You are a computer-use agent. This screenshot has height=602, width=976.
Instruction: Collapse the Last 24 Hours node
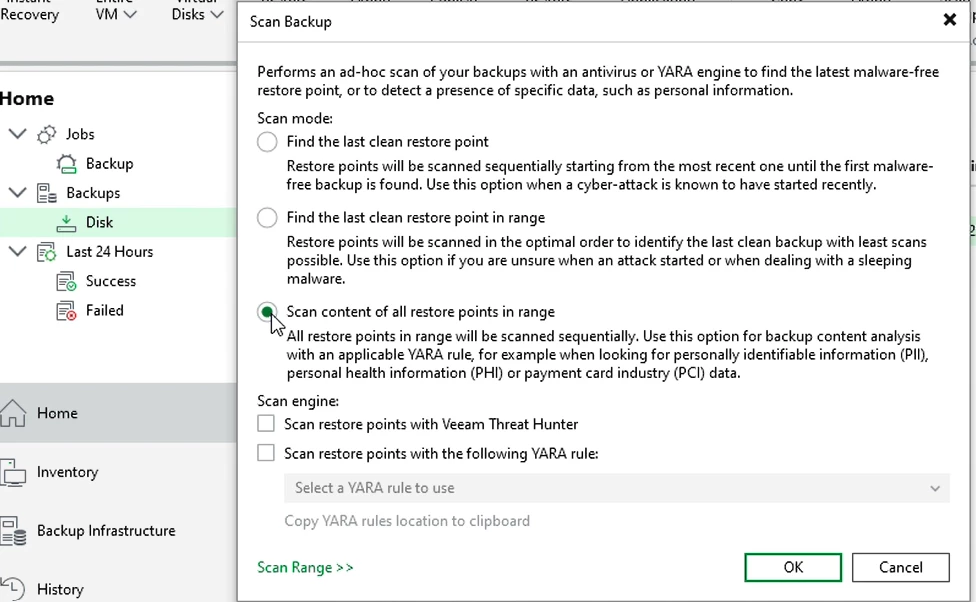17,252
